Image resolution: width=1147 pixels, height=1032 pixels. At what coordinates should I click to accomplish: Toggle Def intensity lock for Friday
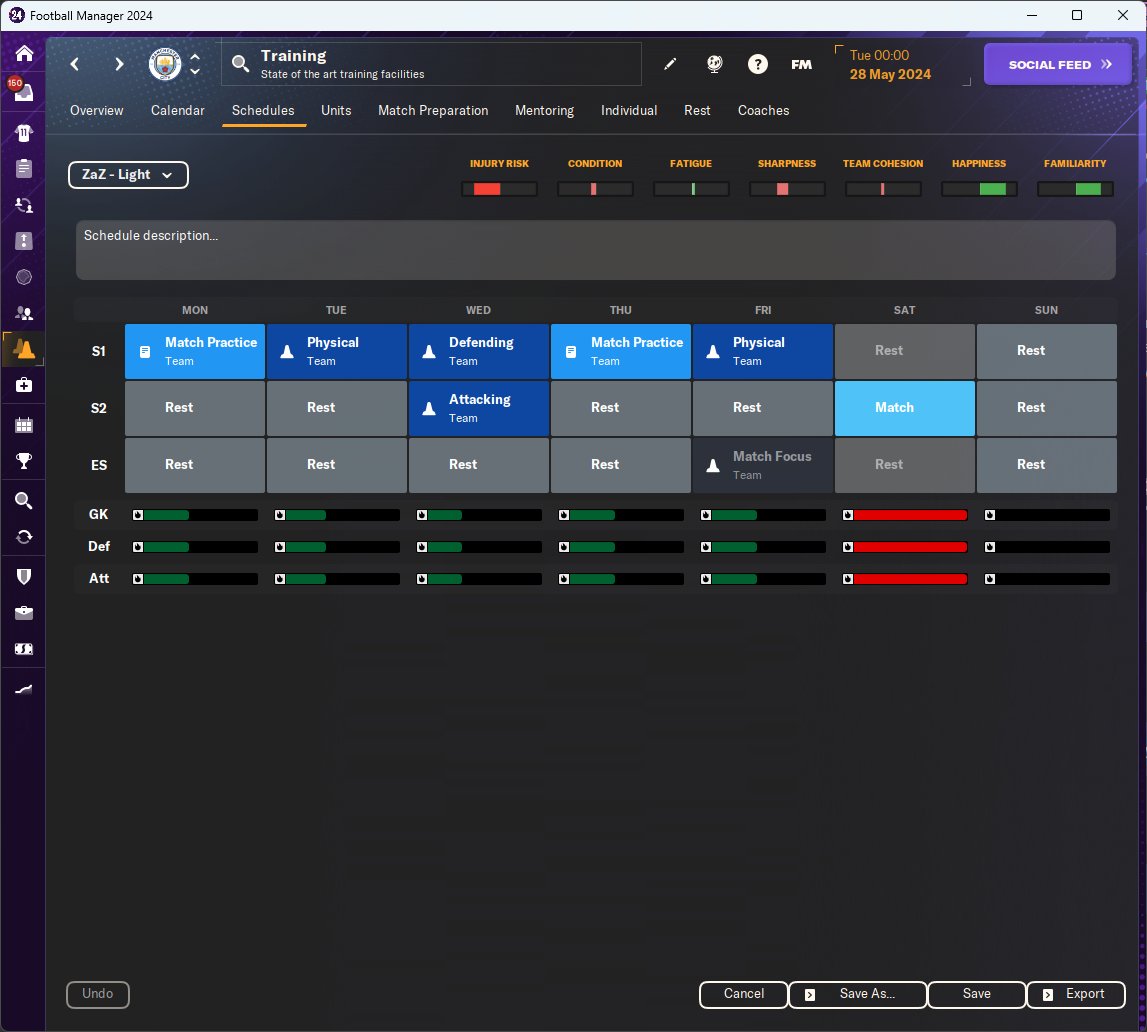pos(705,547)
